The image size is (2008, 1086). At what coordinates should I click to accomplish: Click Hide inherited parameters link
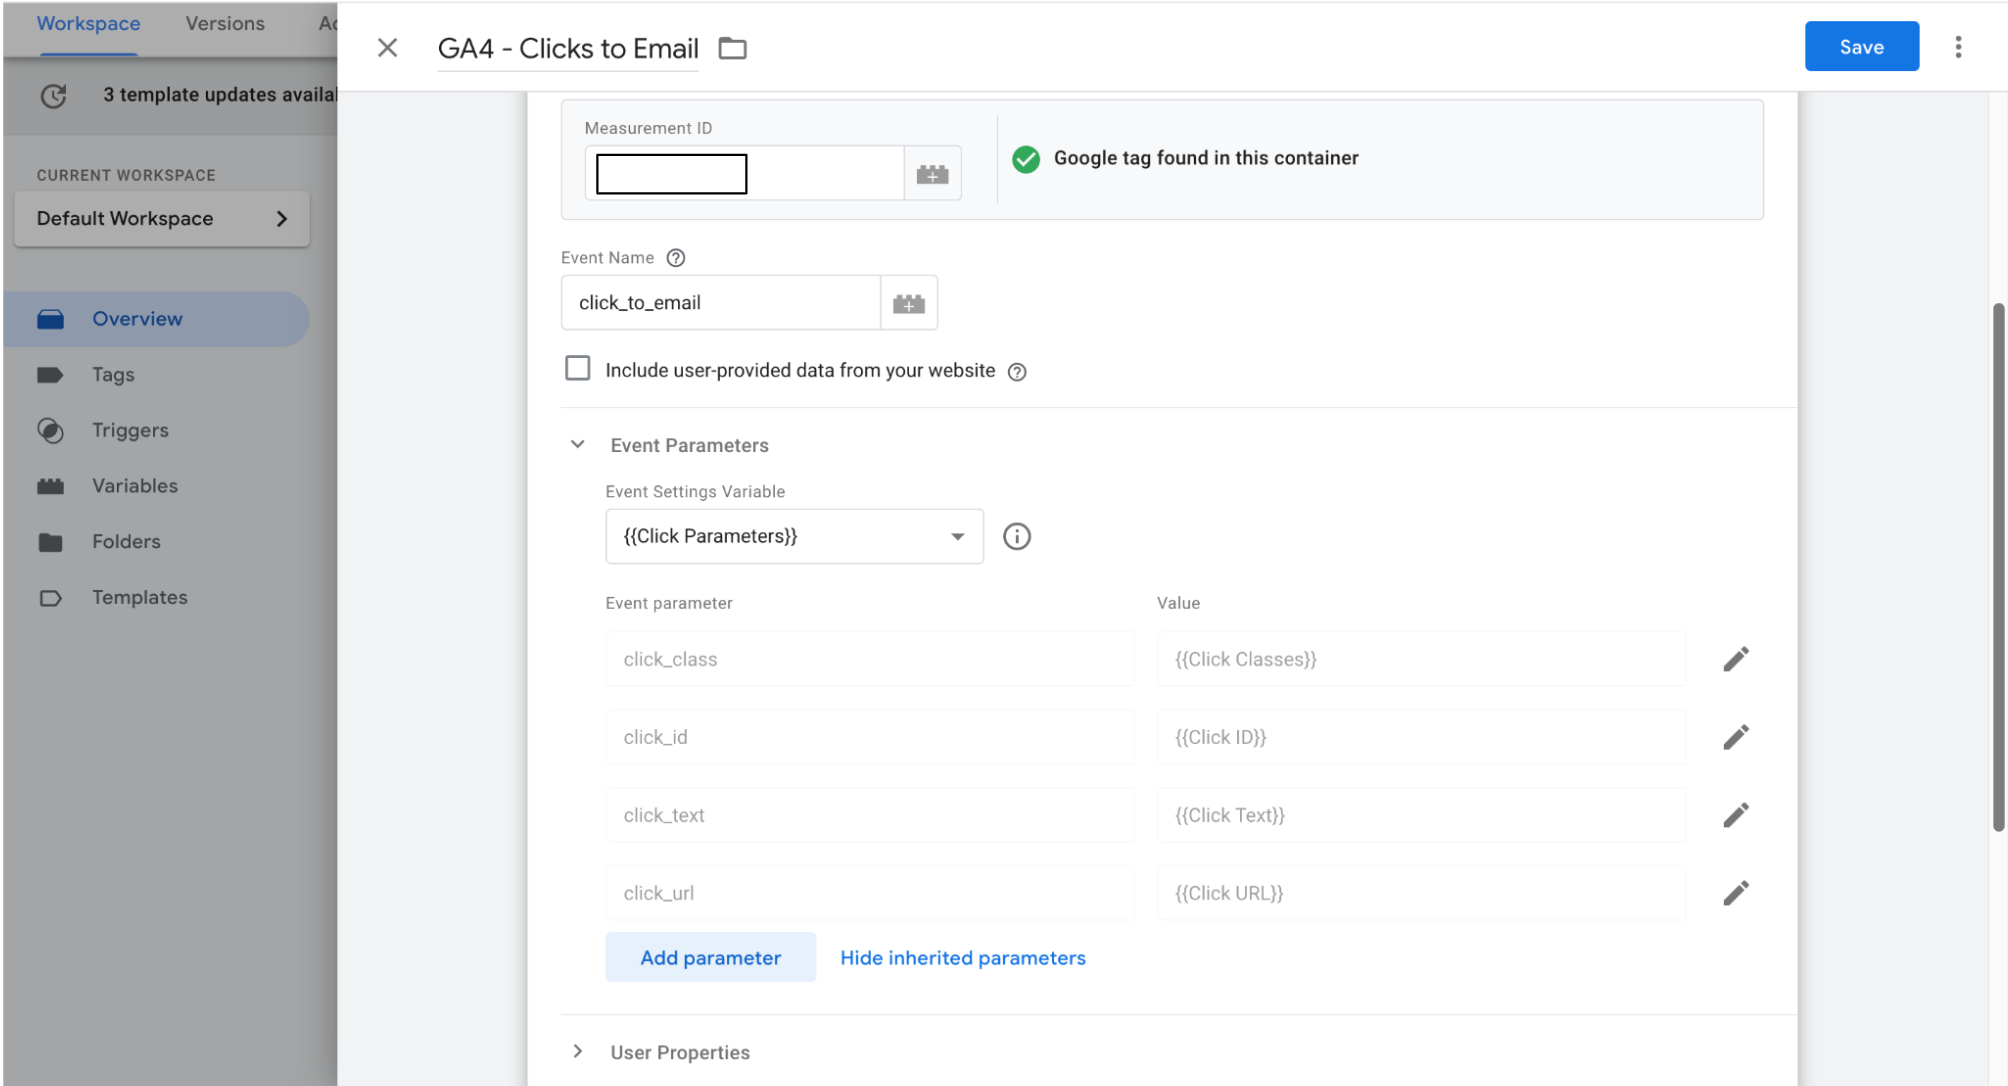click(x=962, y=958)
